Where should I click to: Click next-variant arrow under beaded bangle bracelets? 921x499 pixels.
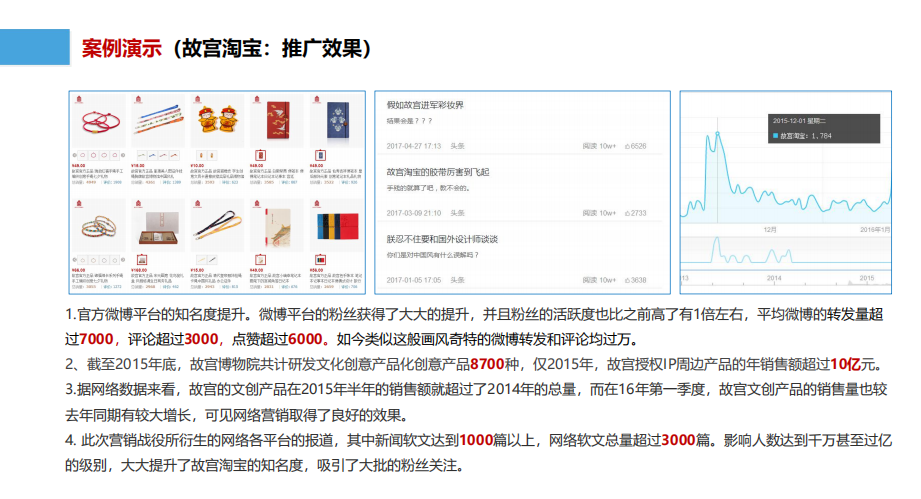pos(123,259)
